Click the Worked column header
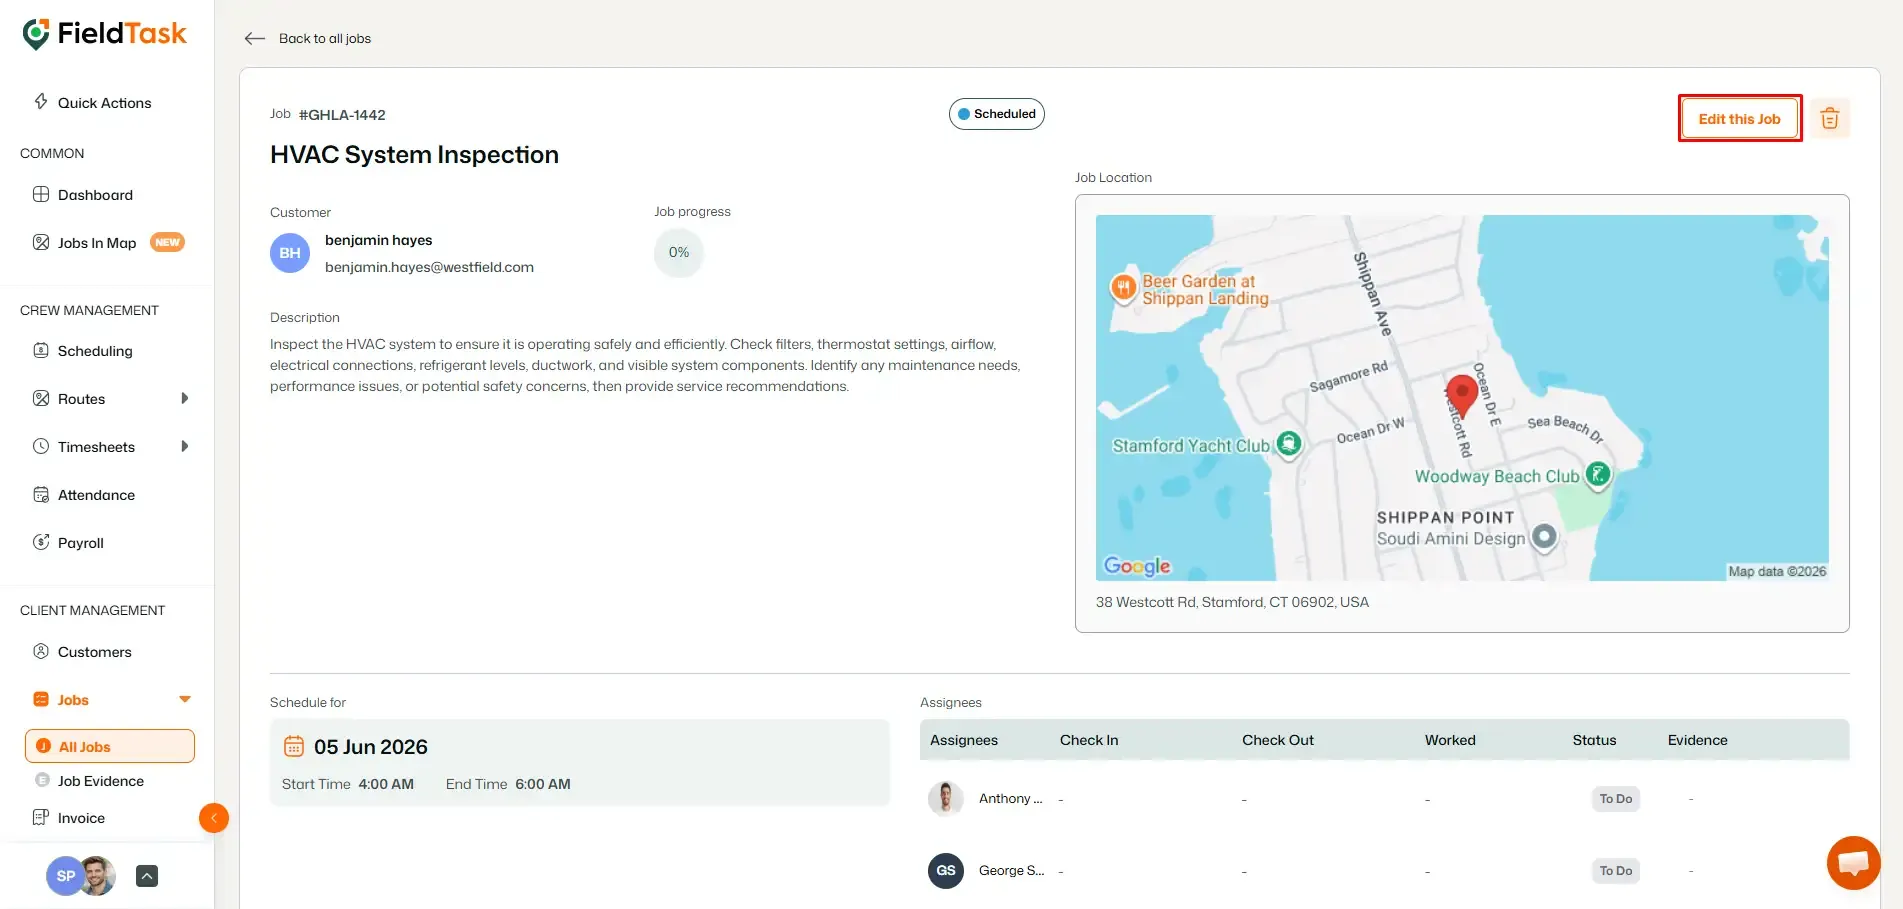1903x909 pixels. point(1450,740)
